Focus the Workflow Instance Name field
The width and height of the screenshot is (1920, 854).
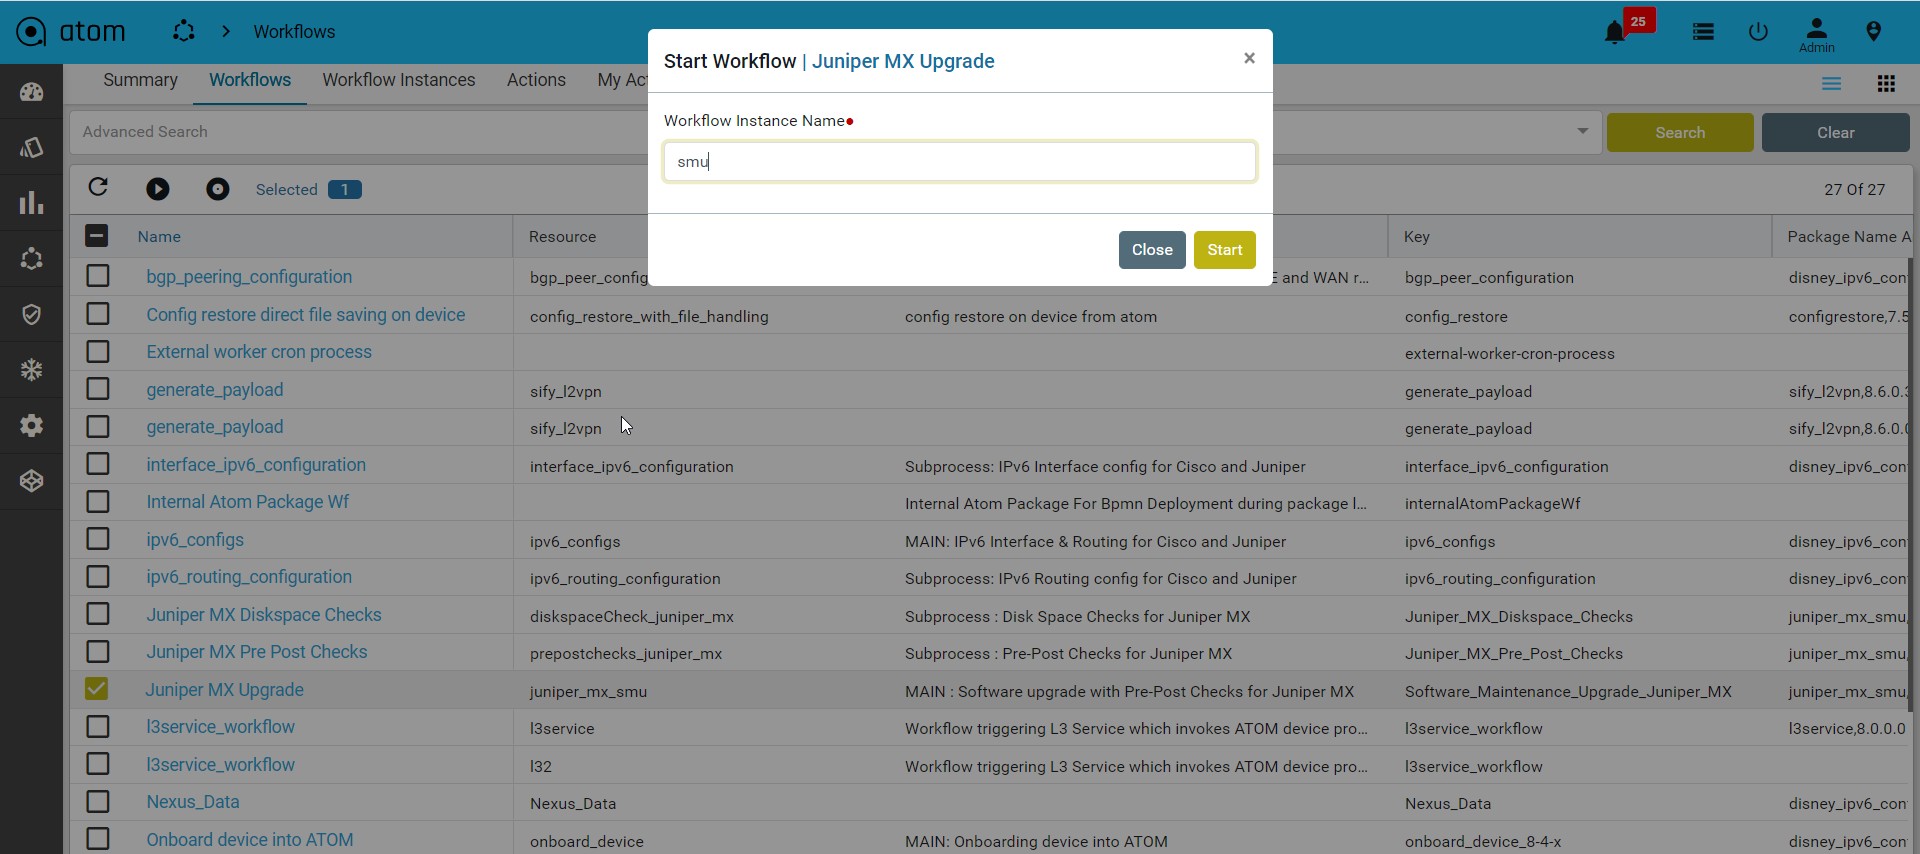click(960, 162)
